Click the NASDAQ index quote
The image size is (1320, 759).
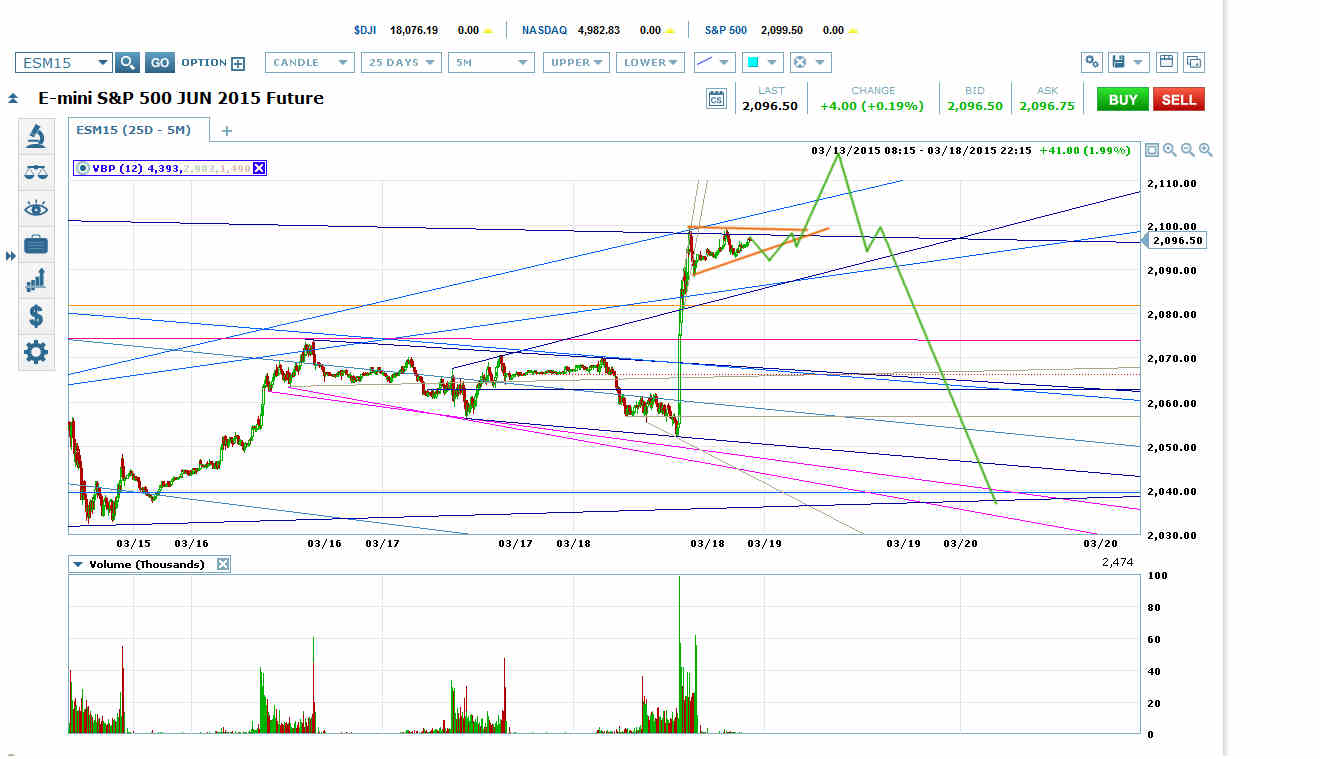[600, 30]
